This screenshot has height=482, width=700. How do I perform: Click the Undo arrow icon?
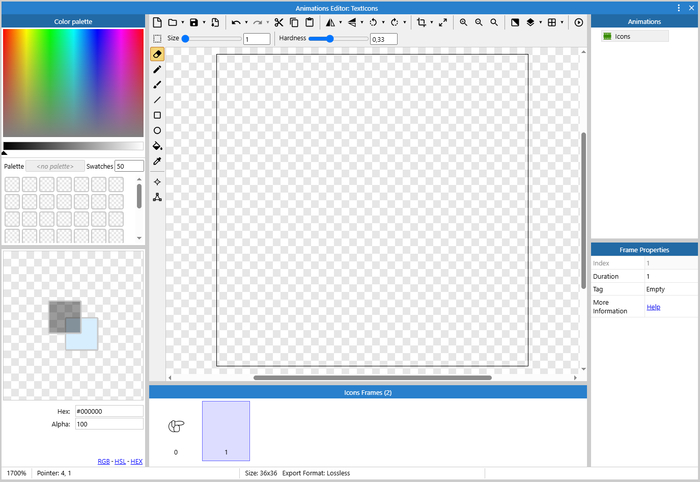point(236,22)
